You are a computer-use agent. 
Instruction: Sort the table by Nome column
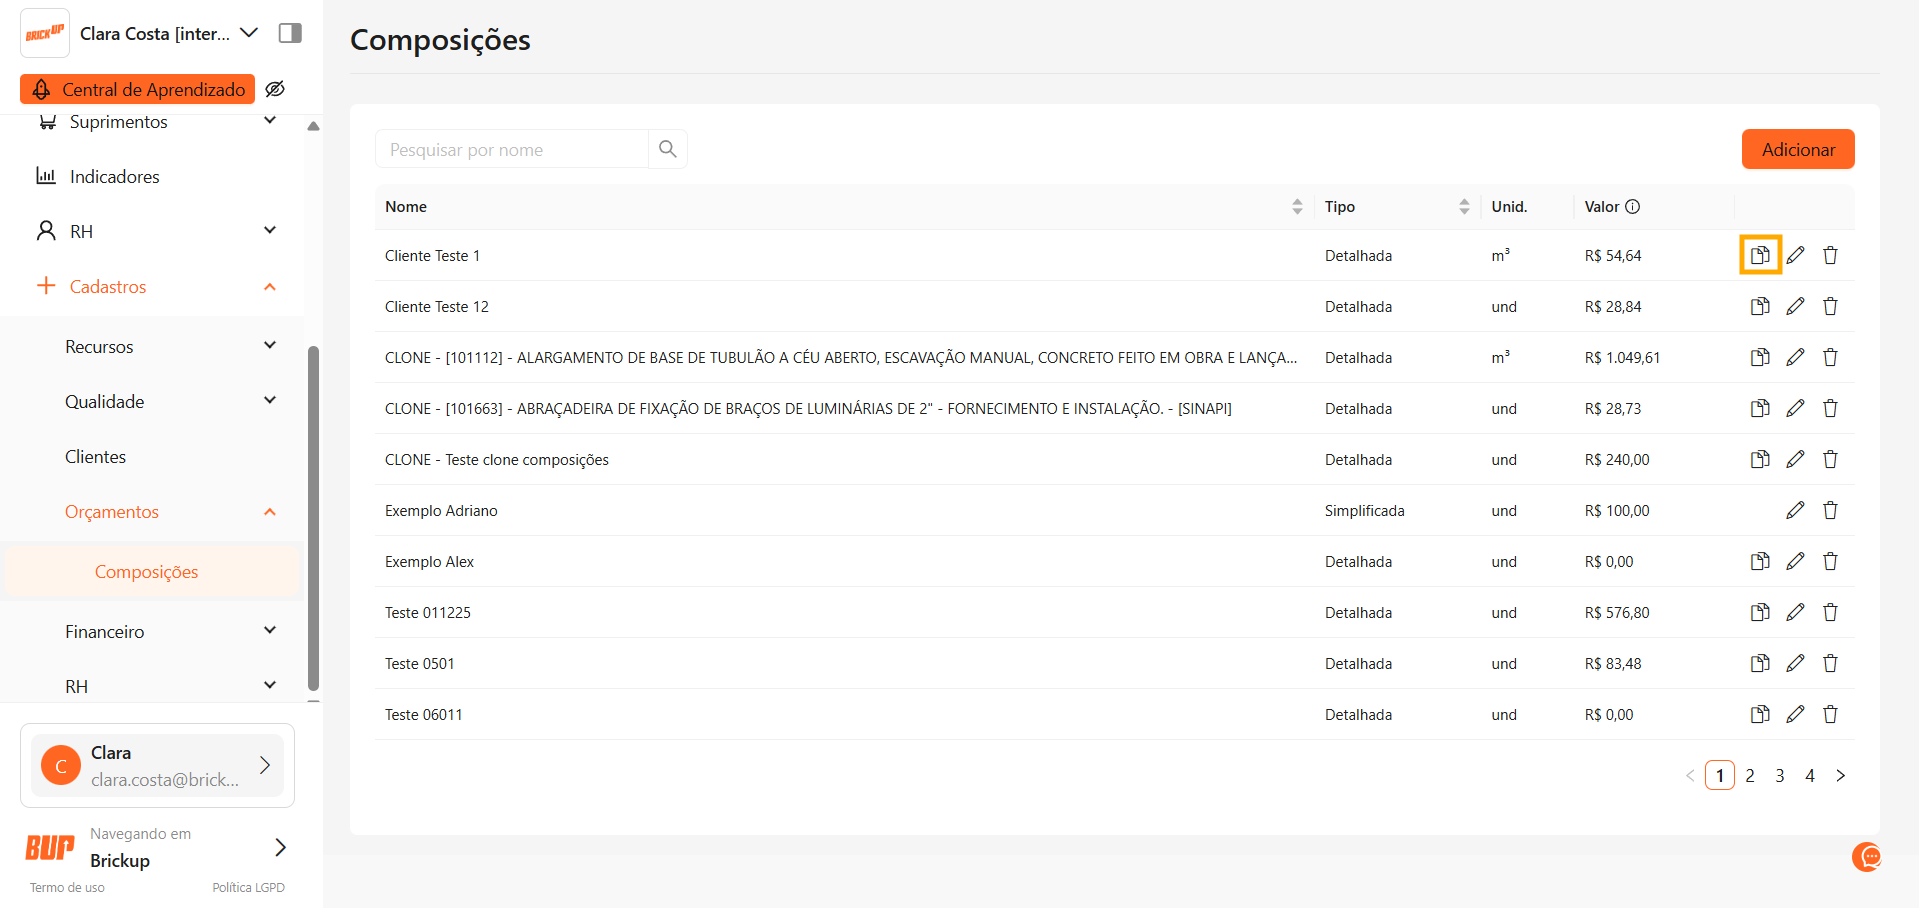[1297, 207]
